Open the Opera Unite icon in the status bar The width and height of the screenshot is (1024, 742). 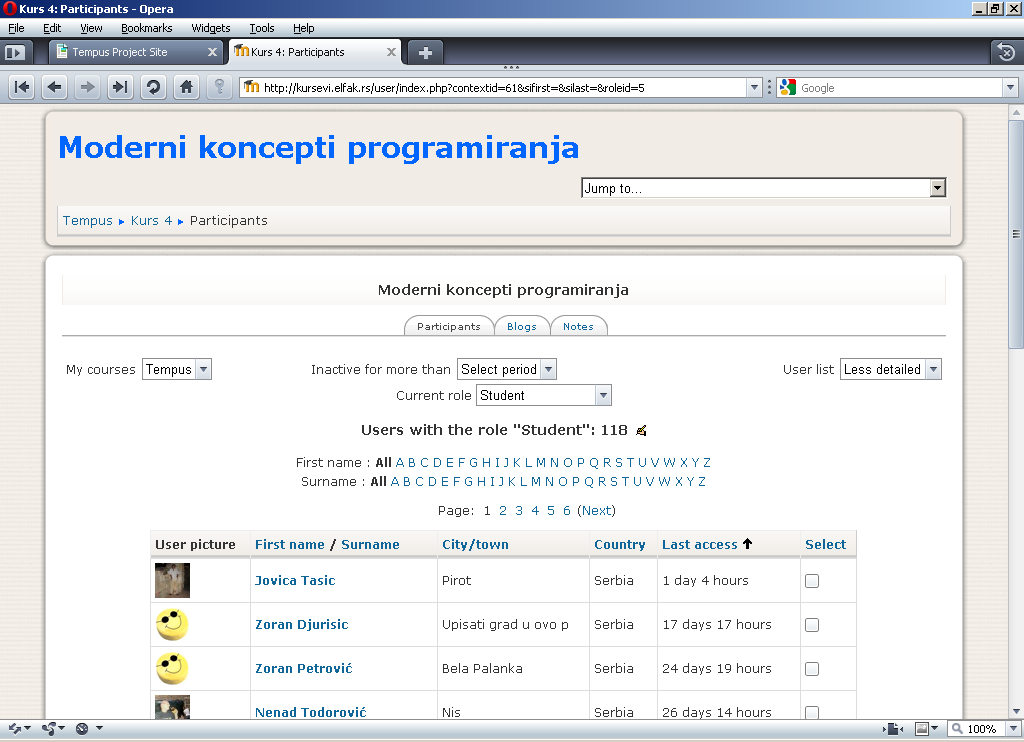pyautogui.click(x=49, y=728)
